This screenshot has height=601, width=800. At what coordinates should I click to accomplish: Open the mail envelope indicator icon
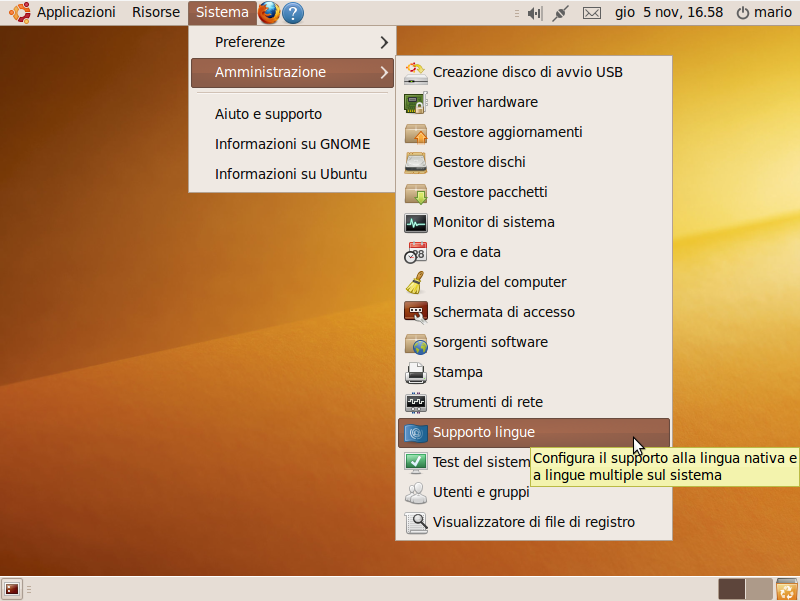[592, 13]
